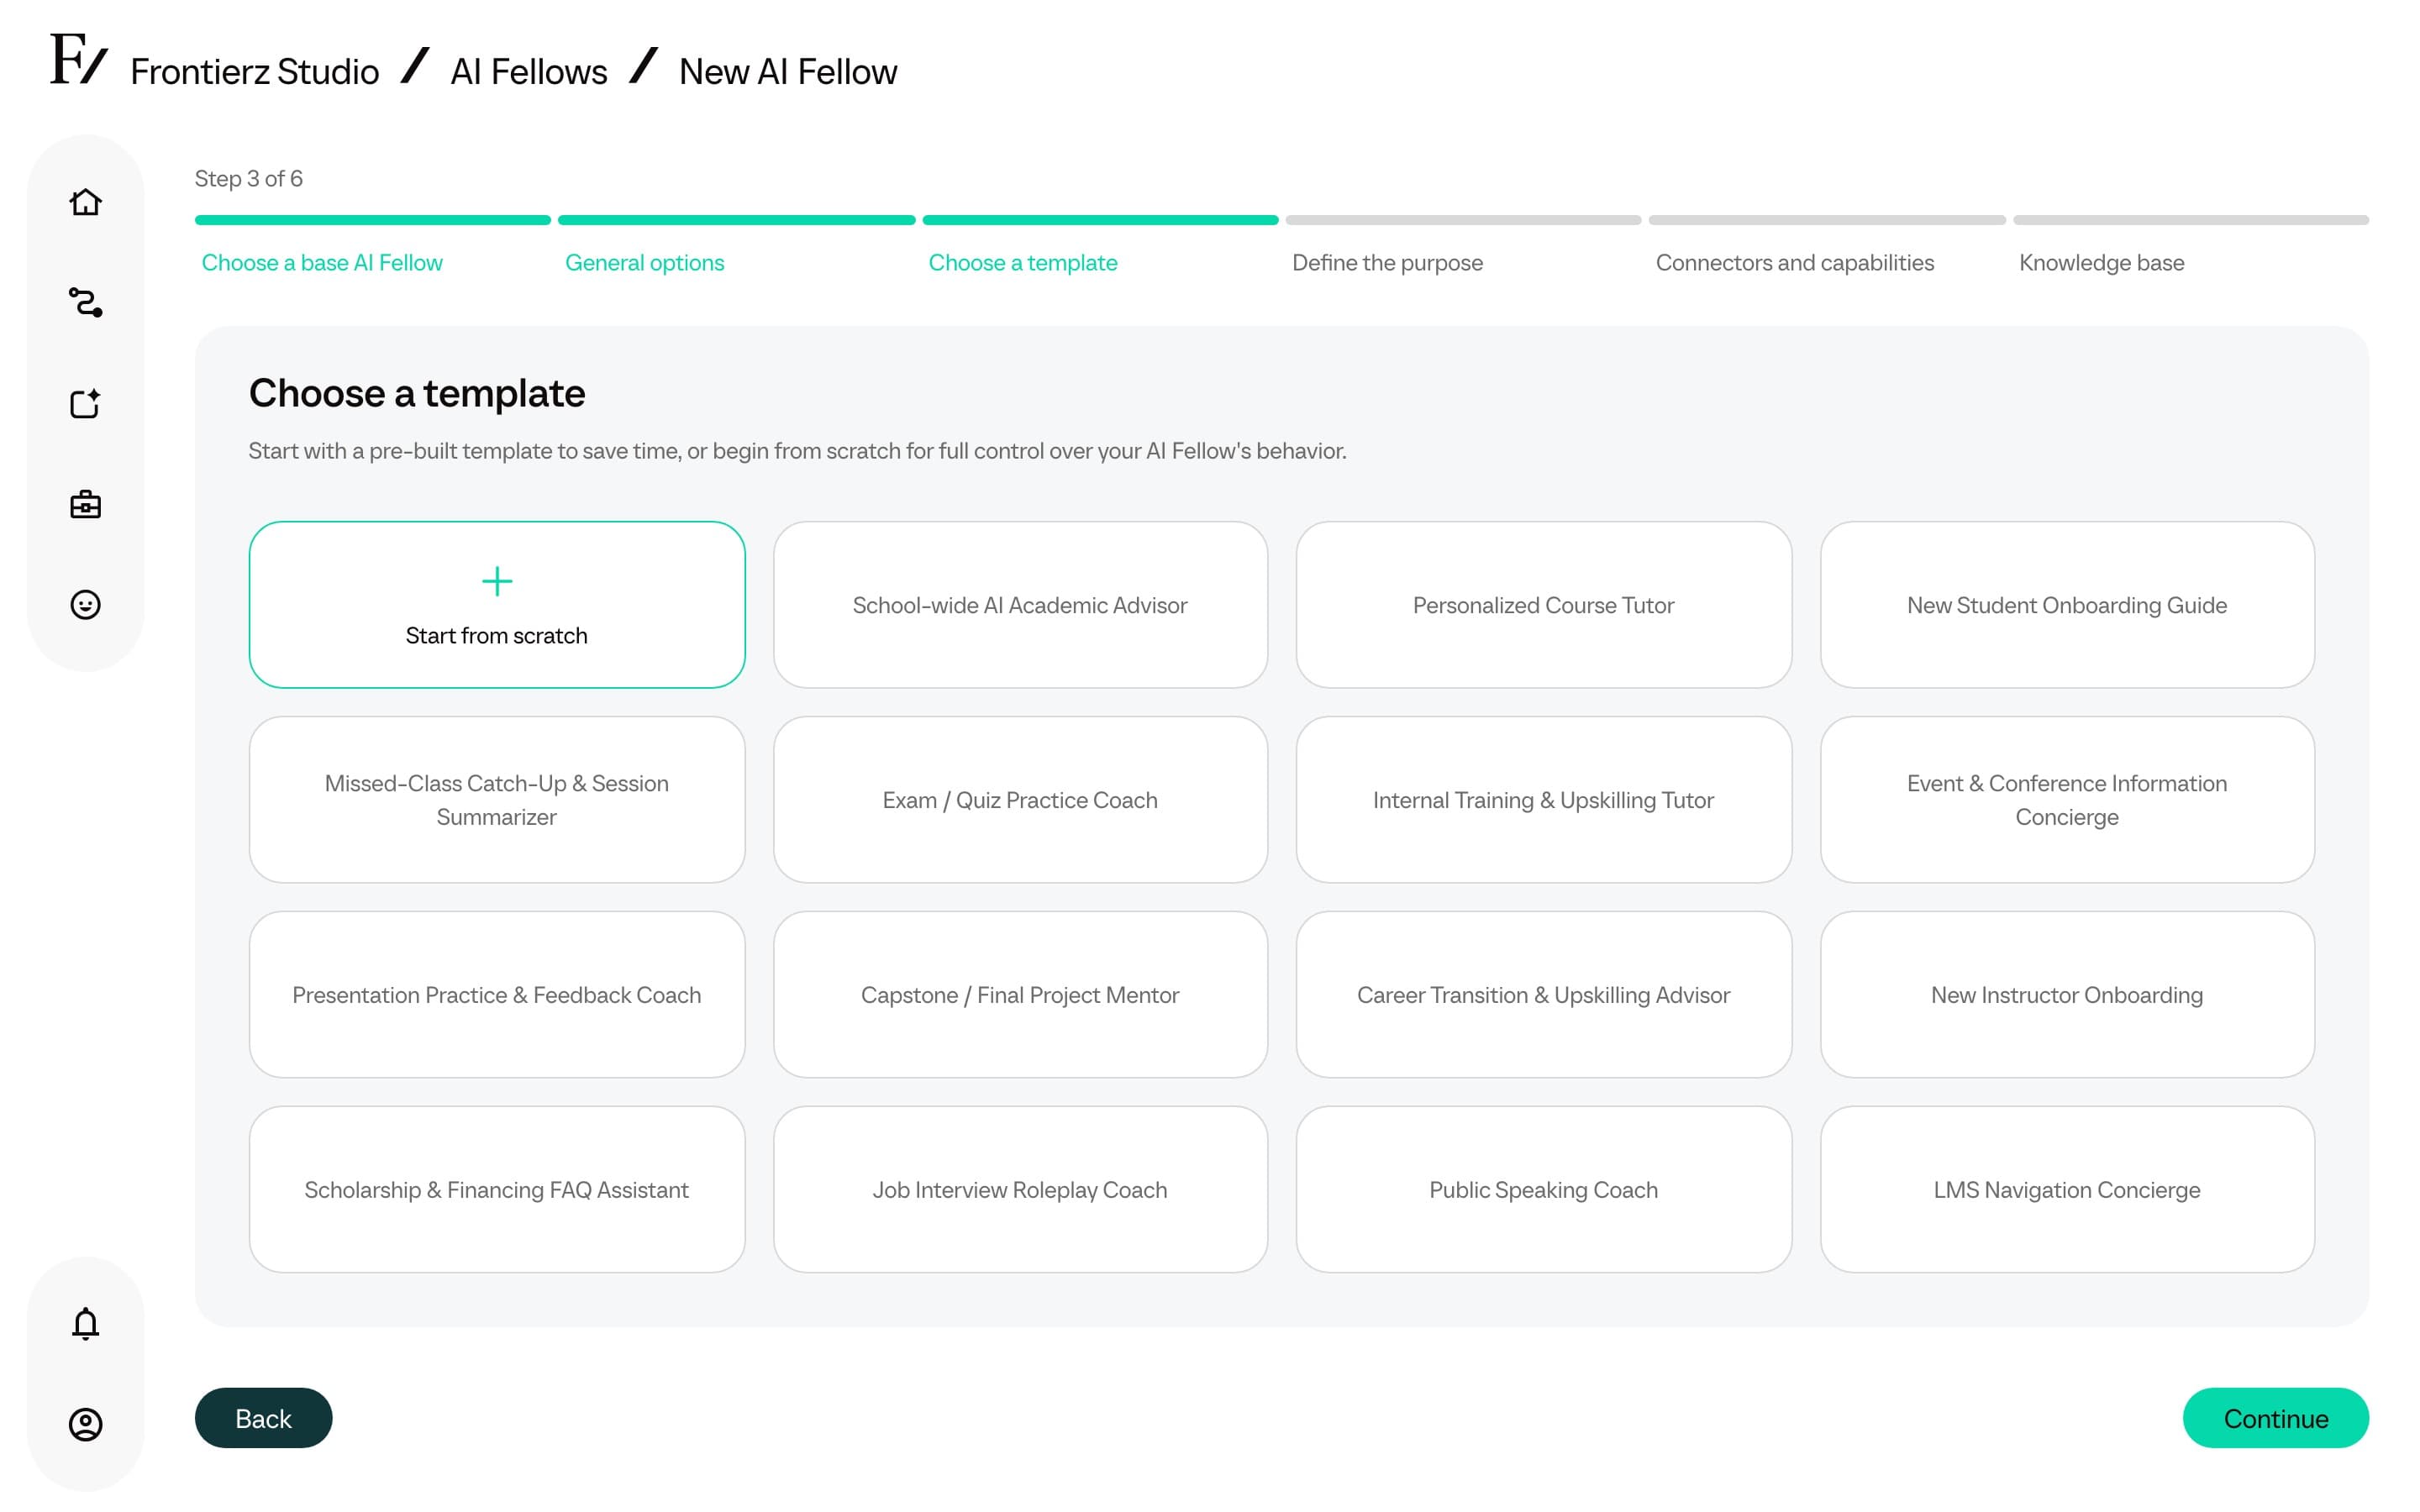
Task: Open the briefcase icon in sidebar
Action: point(85,504)
